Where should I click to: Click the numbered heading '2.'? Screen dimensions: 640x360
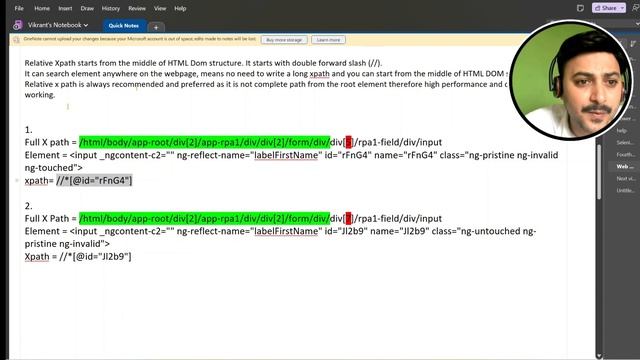point(28,206)
